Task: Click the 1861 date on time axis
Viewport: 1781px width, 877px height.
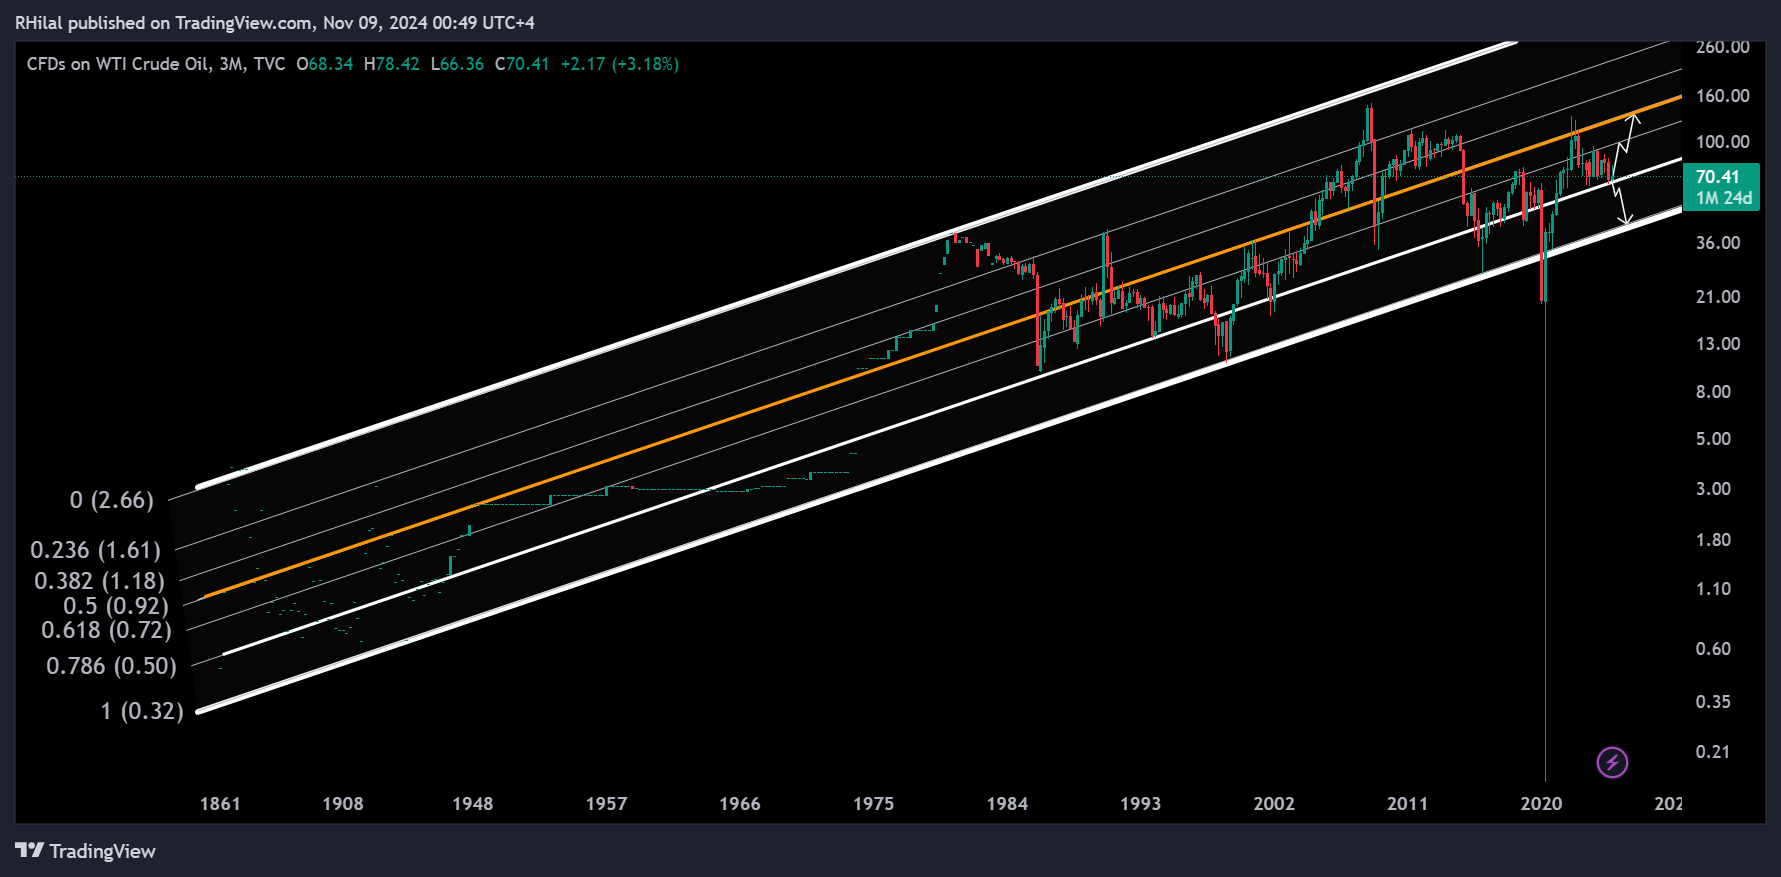Action: [220, 804]
